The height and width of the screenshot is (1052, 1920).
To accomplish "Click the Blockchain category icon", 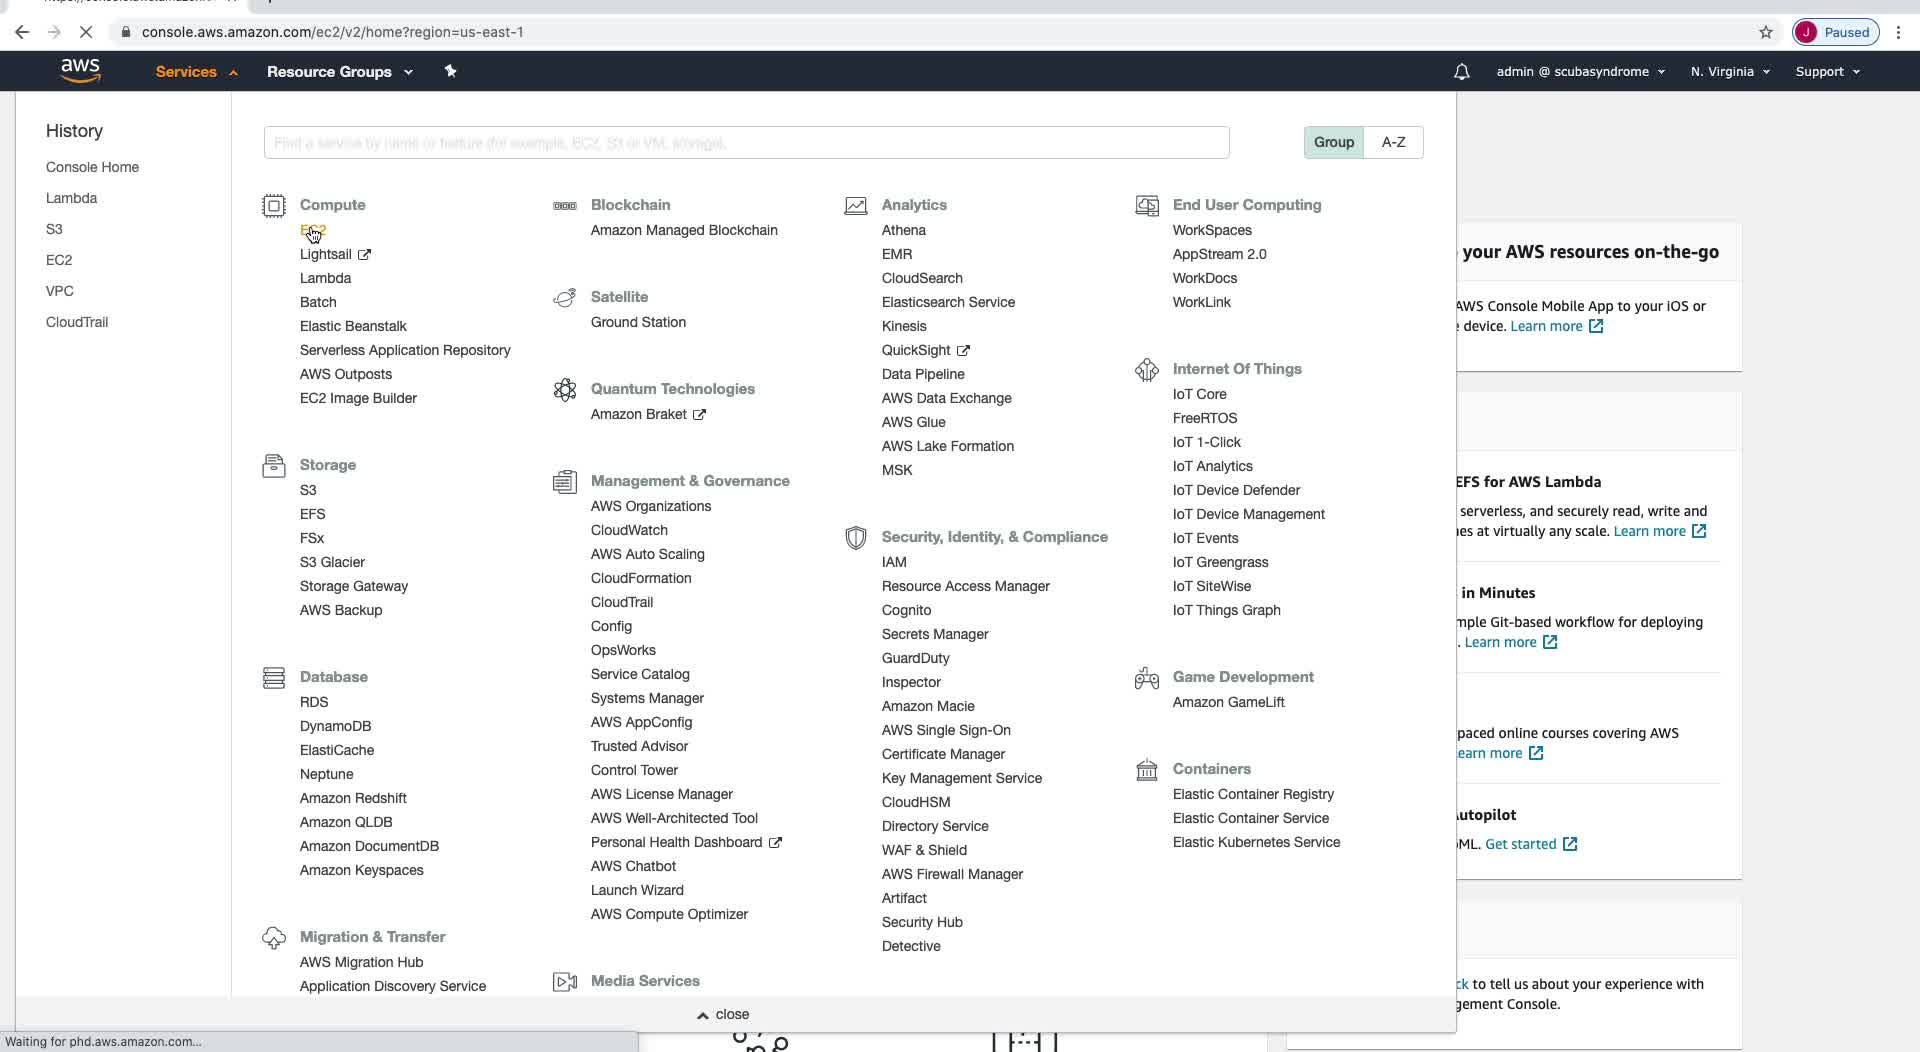I will tap(565, 206).
